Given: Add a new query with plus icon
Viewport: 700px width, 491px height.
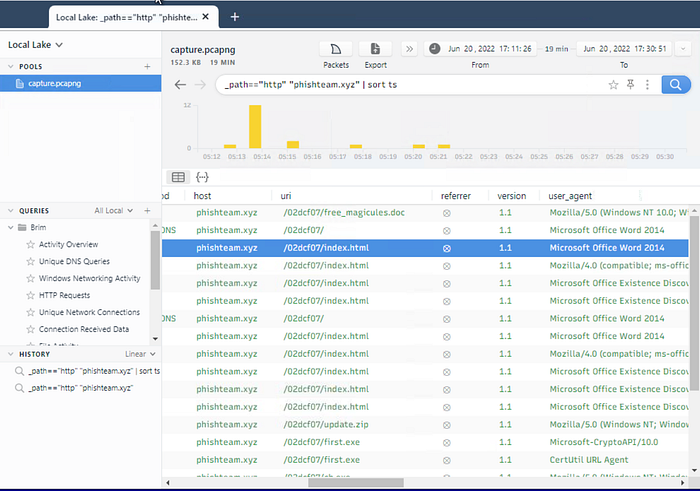Looking at the screenshot, I should (x=147, y=211).
